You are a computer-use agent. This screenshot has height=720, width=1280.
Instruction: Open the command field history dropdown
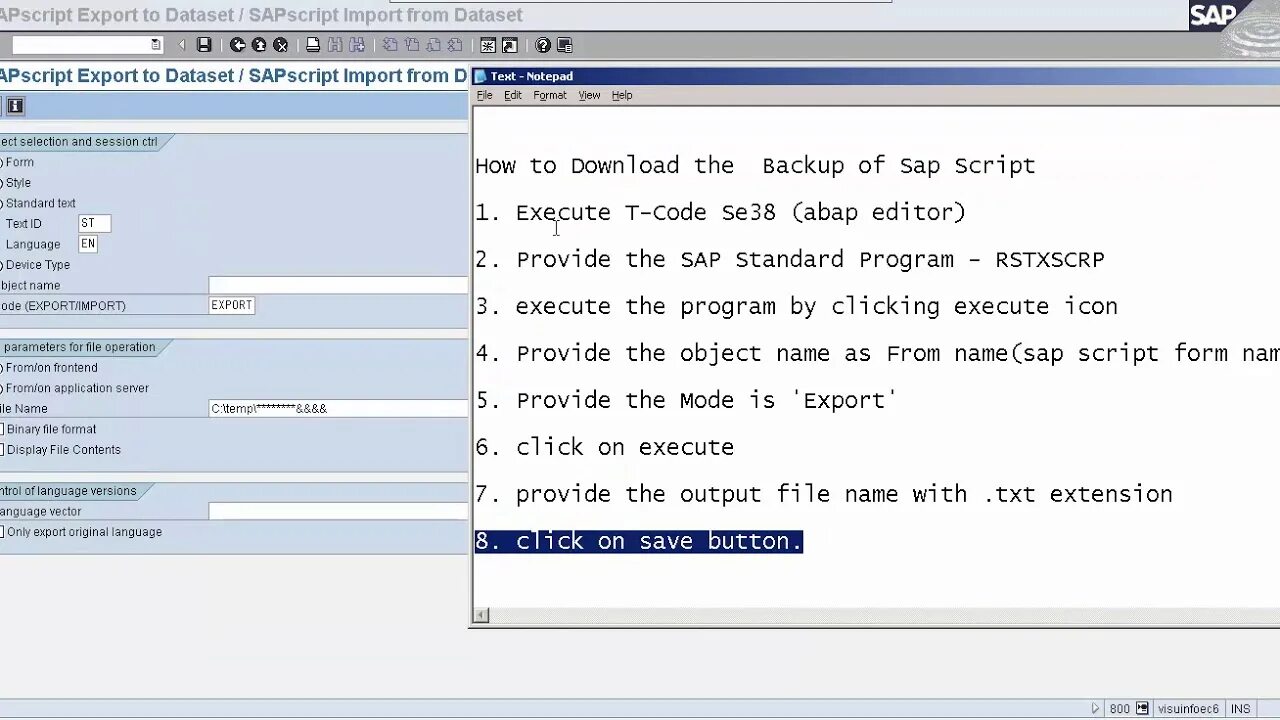[155, 45]
